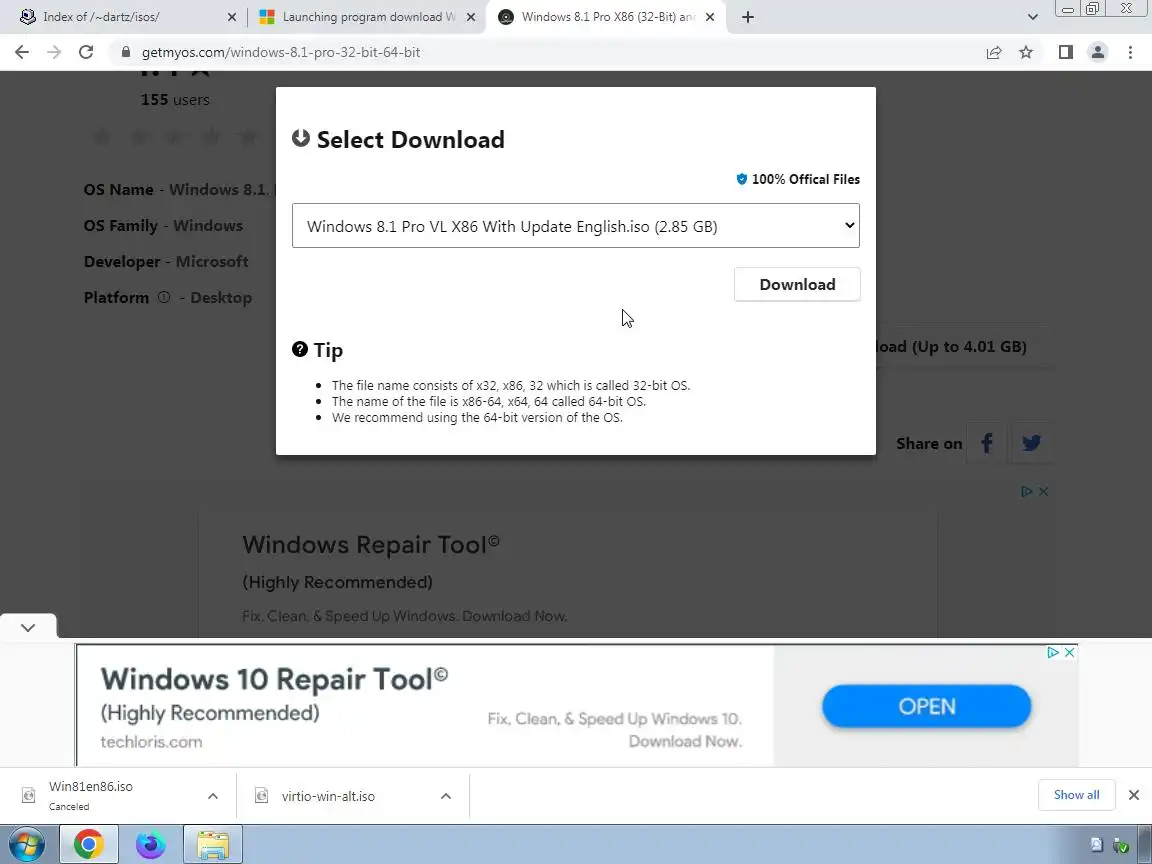Go back to the previous page
1152x864 pixels.
(22, 52)
